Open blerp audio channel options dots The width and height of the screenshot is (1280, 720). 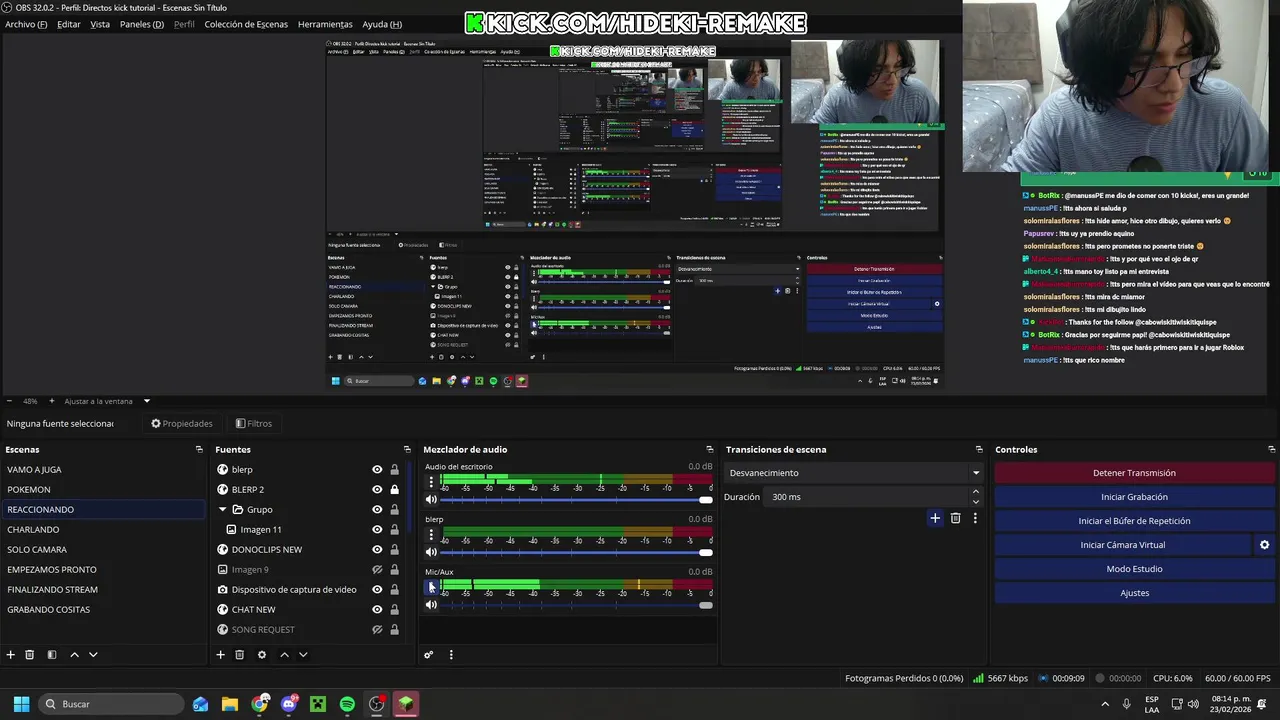point(431,534)
